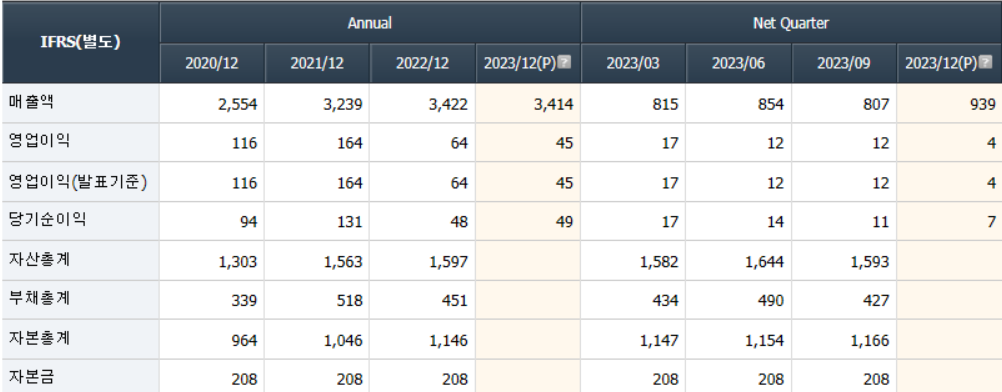Click the 2023/06 column header

pyautogui.click(x=738, y=63)
